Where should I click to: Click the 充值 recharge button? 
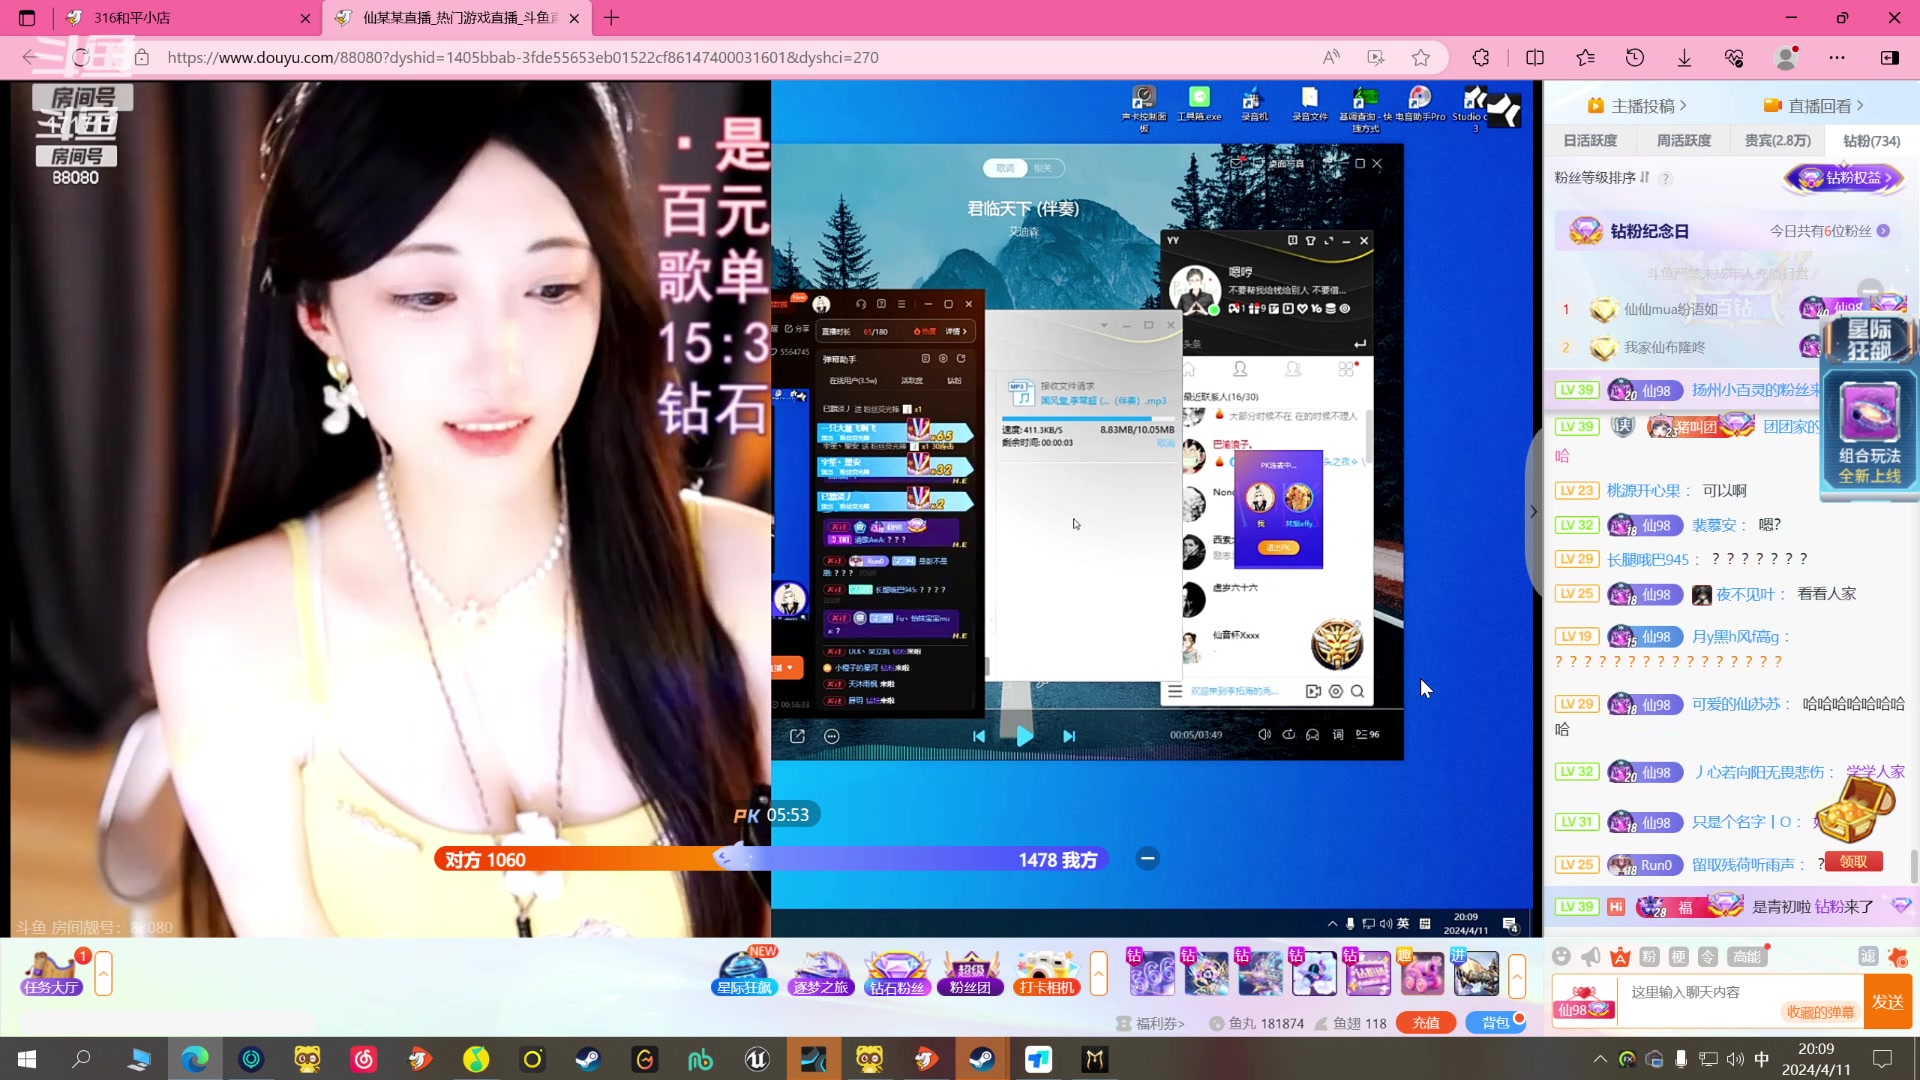[x=1425, y=1022]
